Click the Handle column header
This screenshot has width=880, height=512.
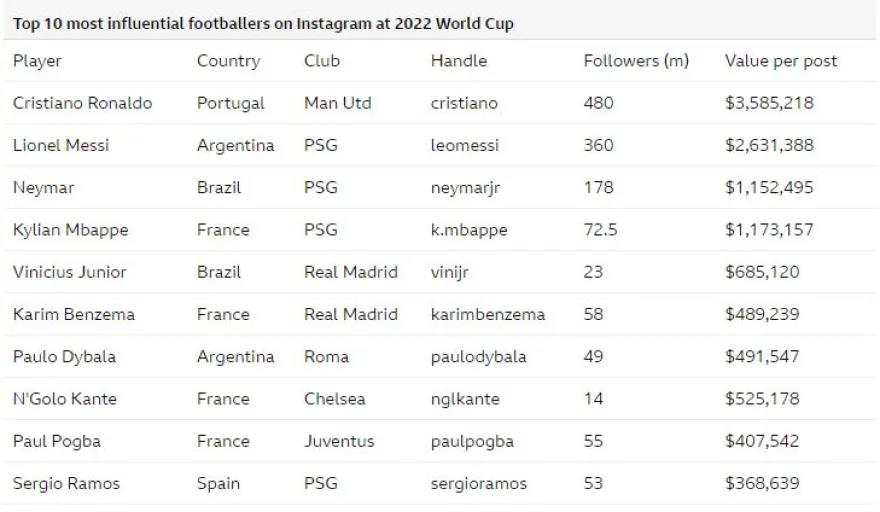click(x=459, y=61)
